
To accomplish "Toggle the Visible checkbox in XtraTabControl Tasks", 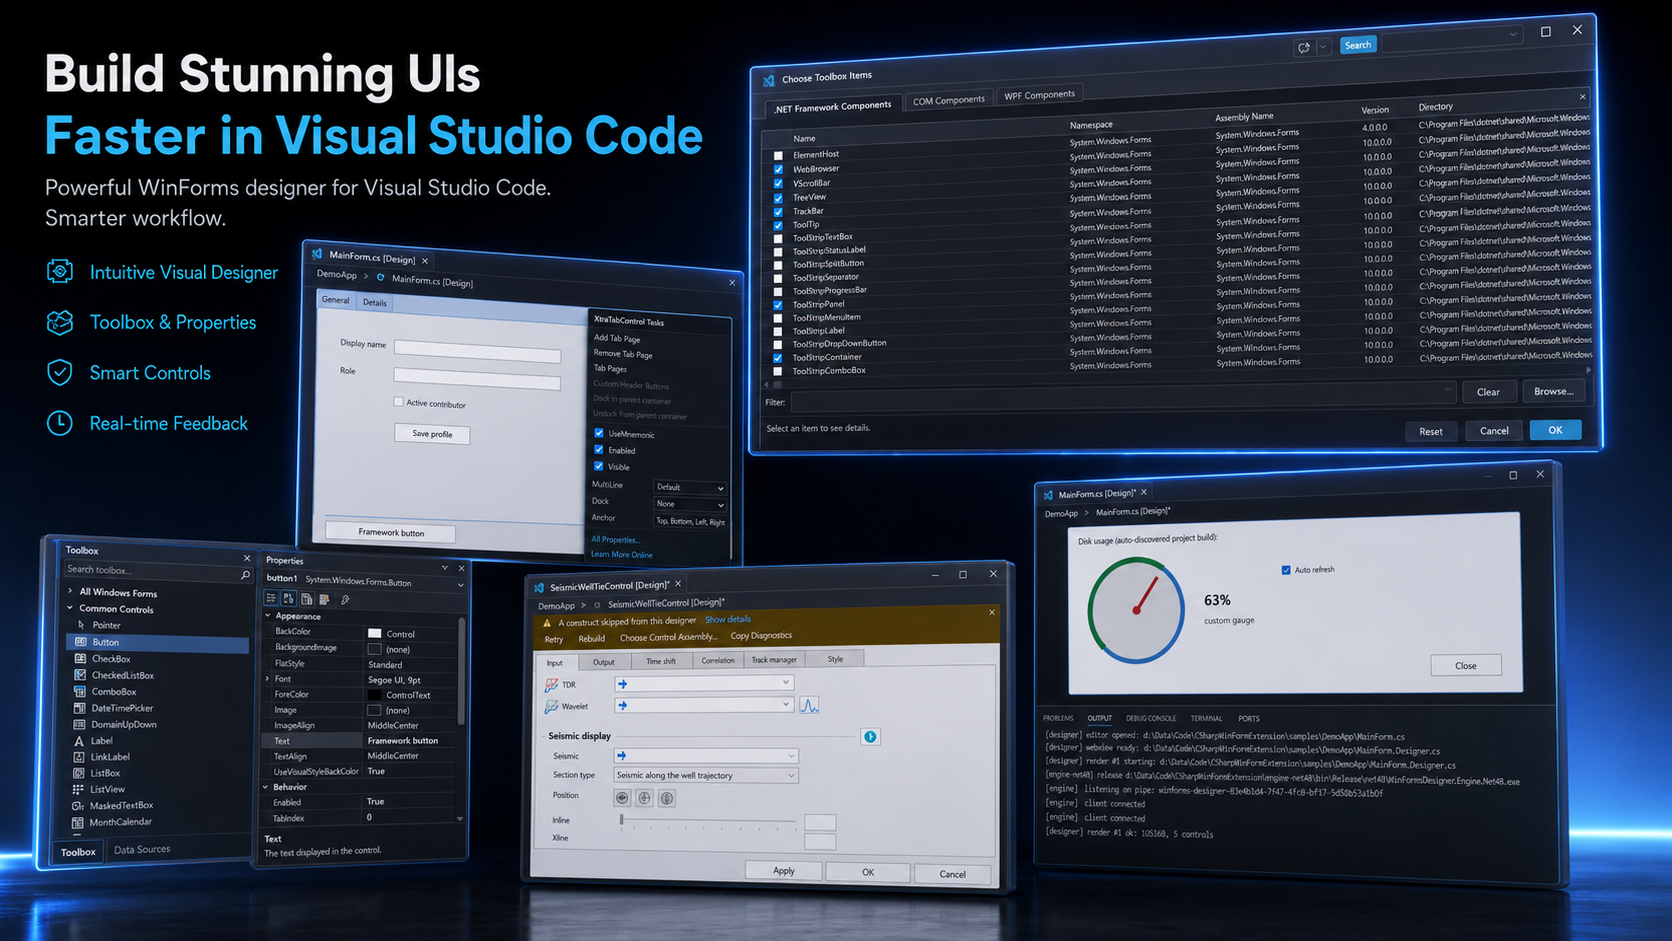I will click(x=599, y=466).
